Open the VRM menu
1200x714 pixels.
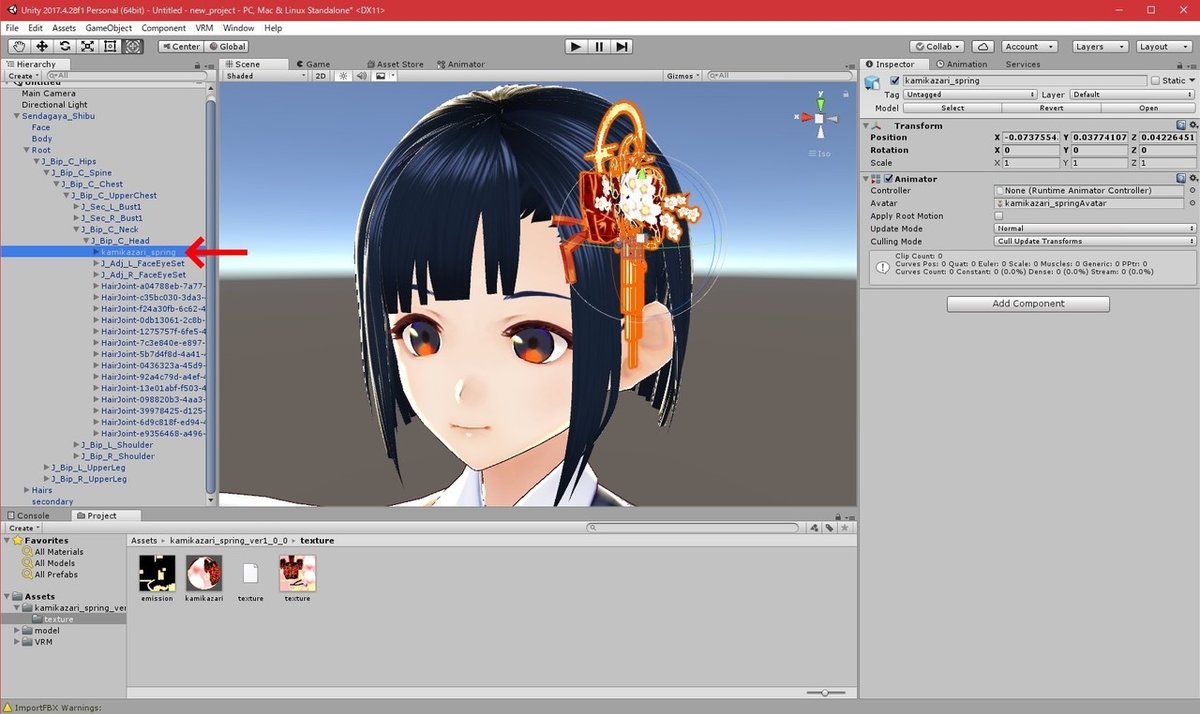coord(204,28)
